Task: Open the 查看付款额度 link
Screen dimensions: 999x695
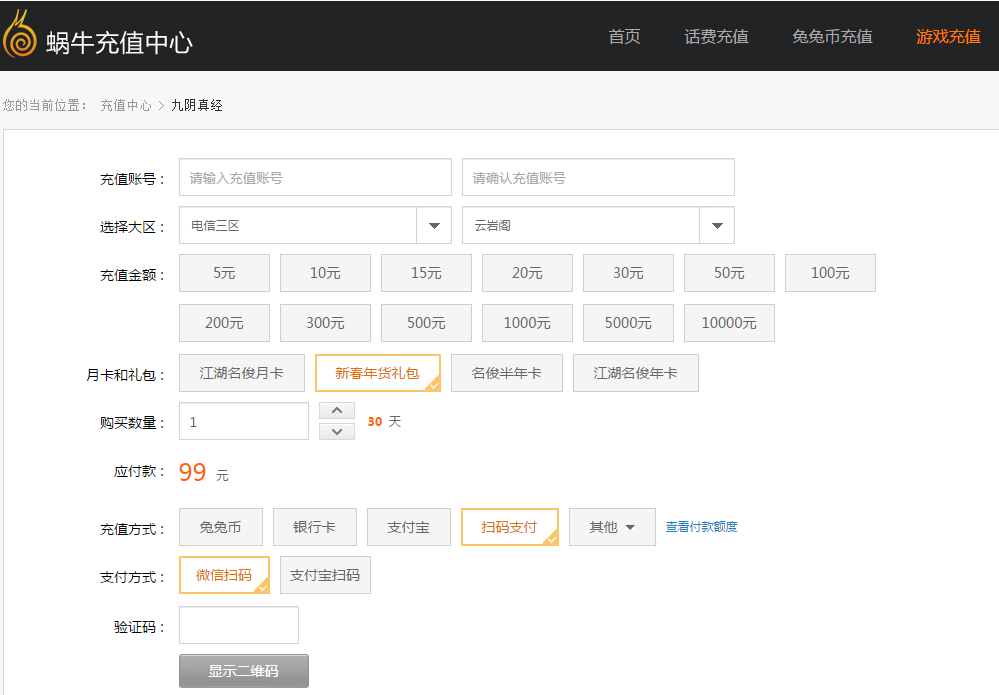Action: [701, 527]
